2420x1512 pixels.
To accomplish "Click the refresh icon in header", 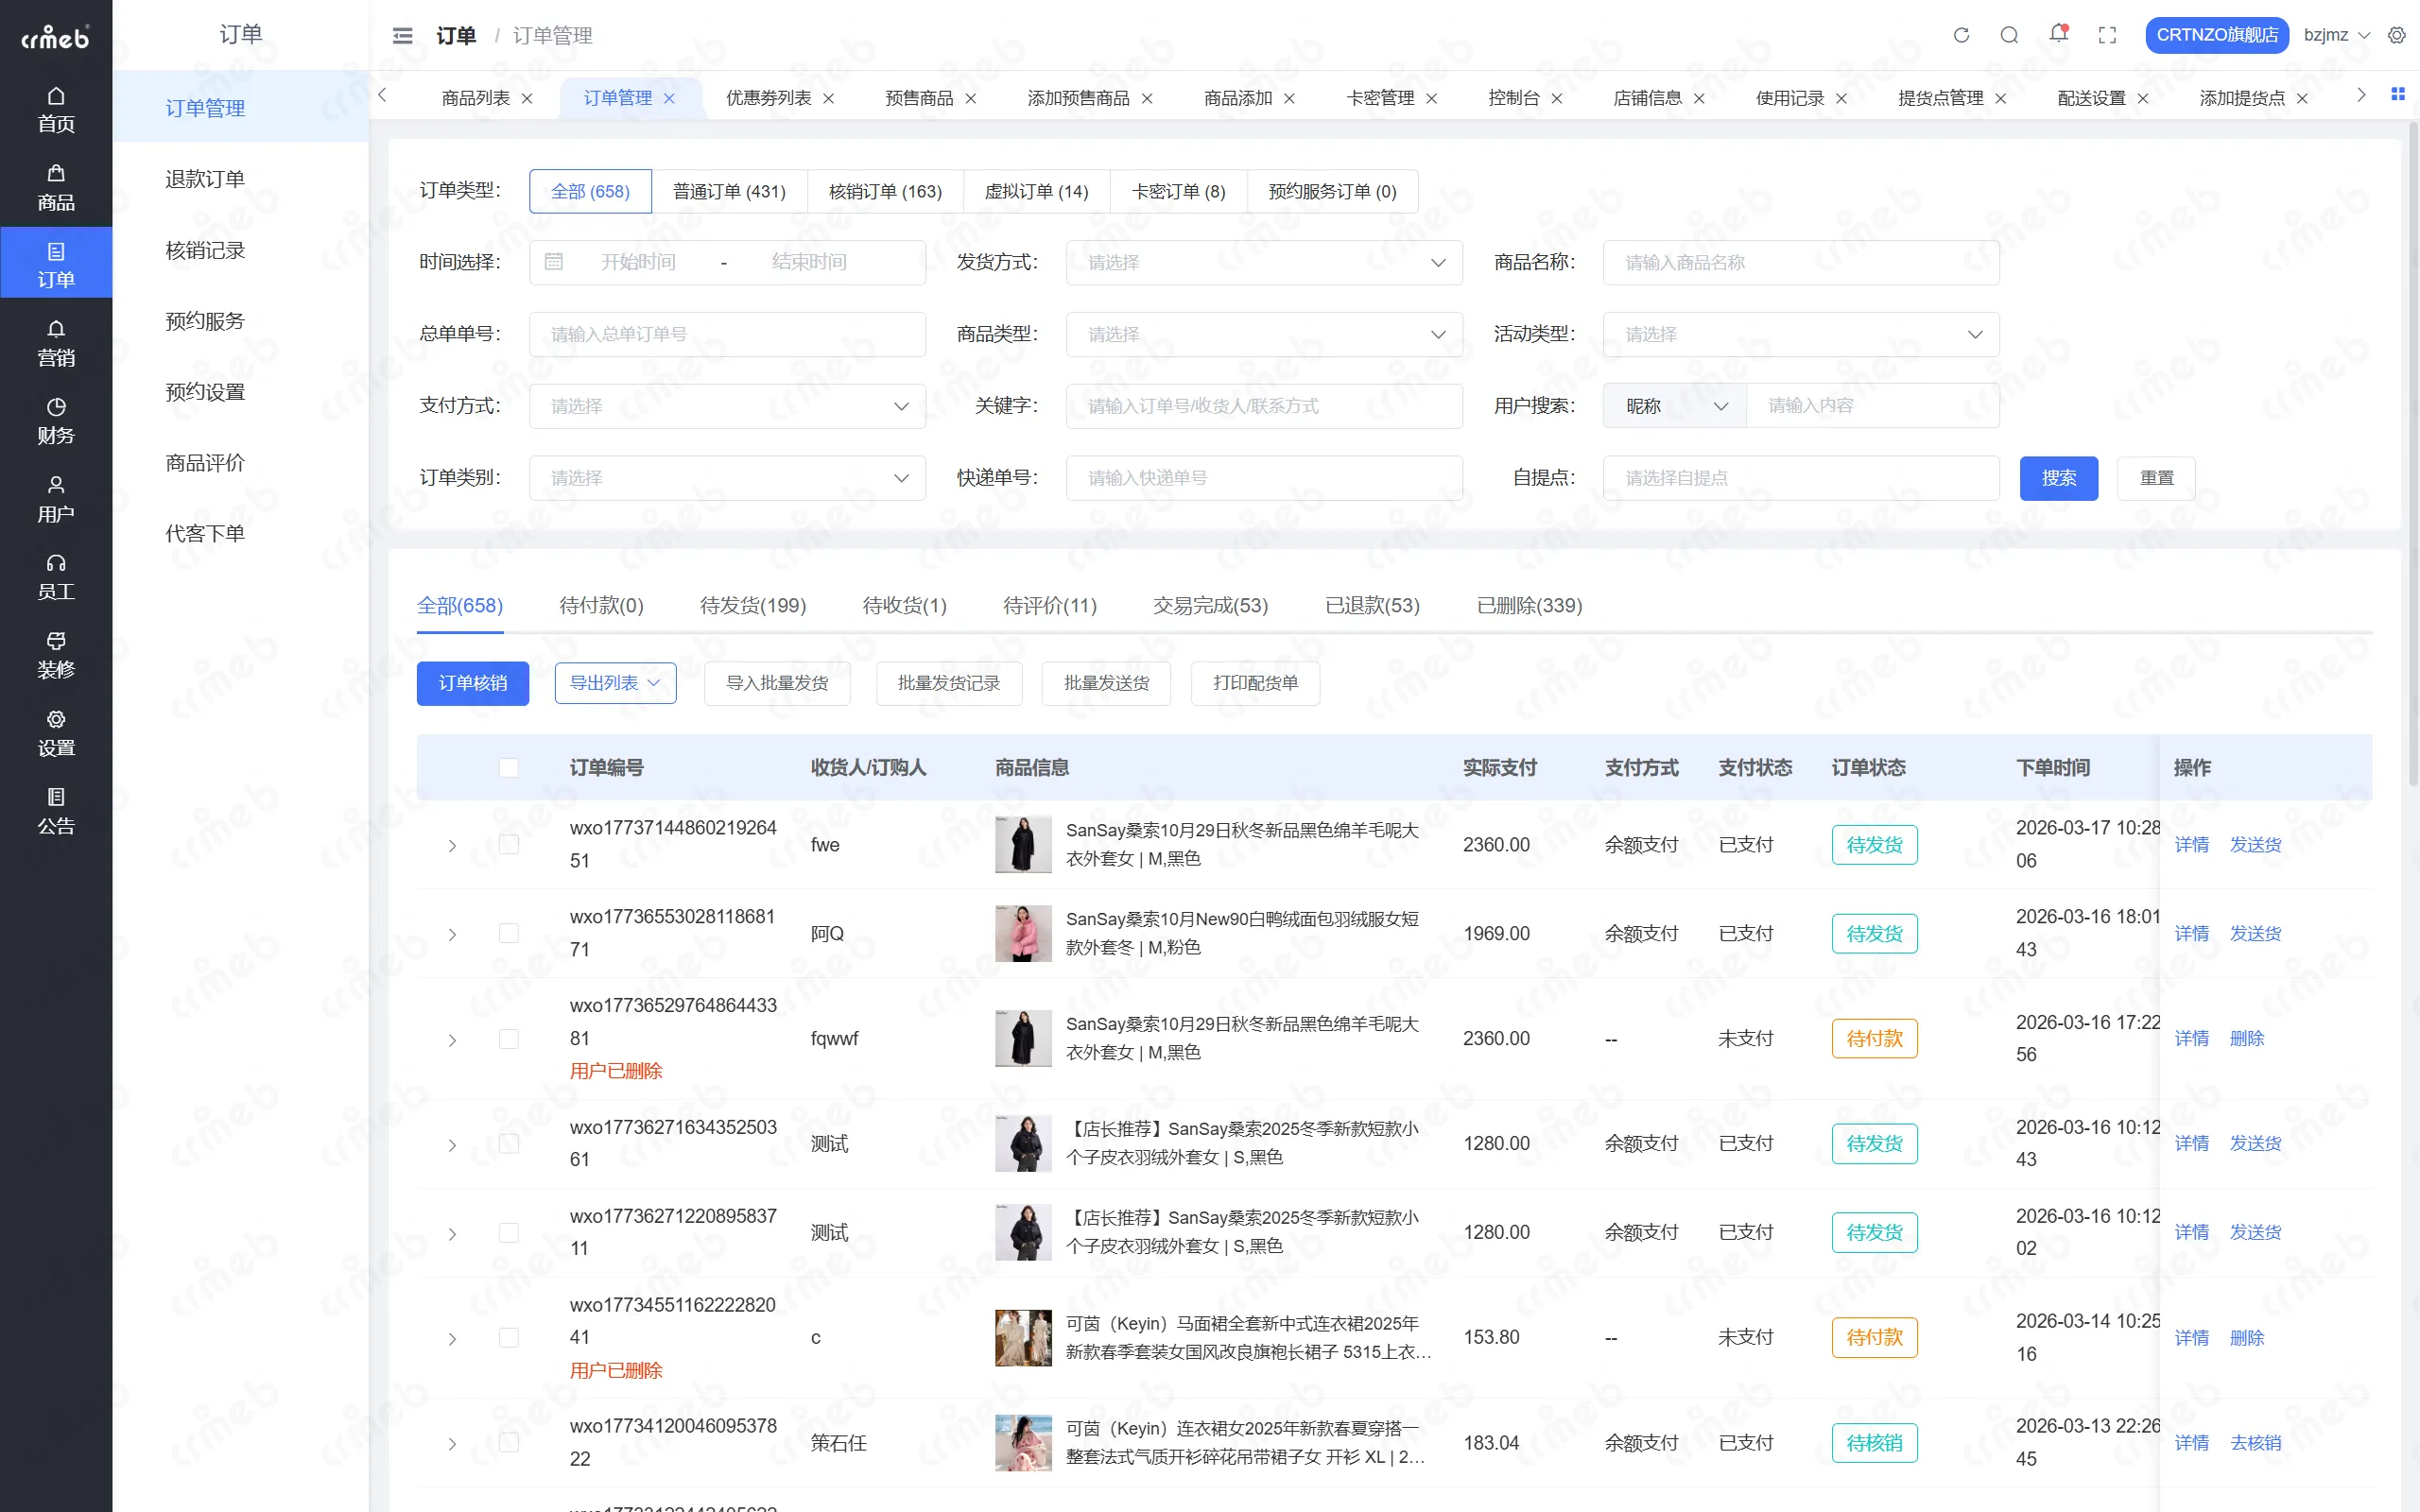I will [1961, 35].
